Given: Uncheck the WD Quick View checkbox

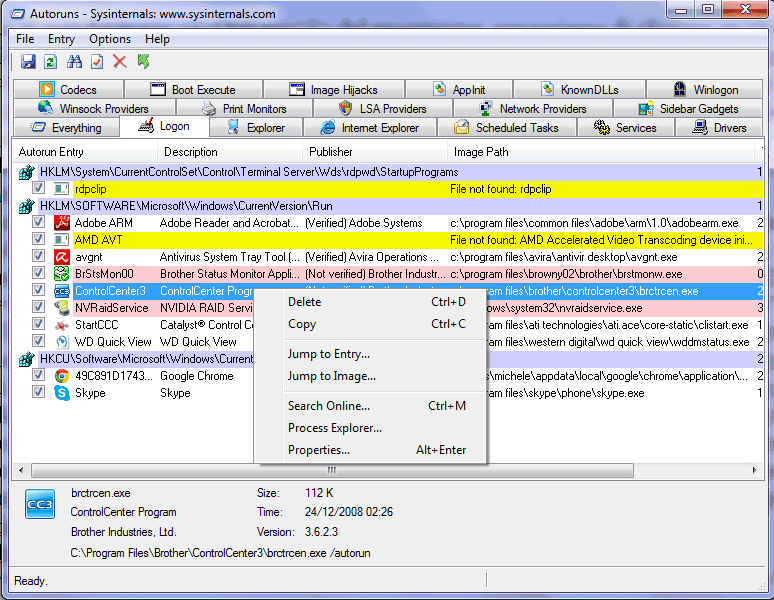Looking at the screenshot, I should [x=38, y=341].
